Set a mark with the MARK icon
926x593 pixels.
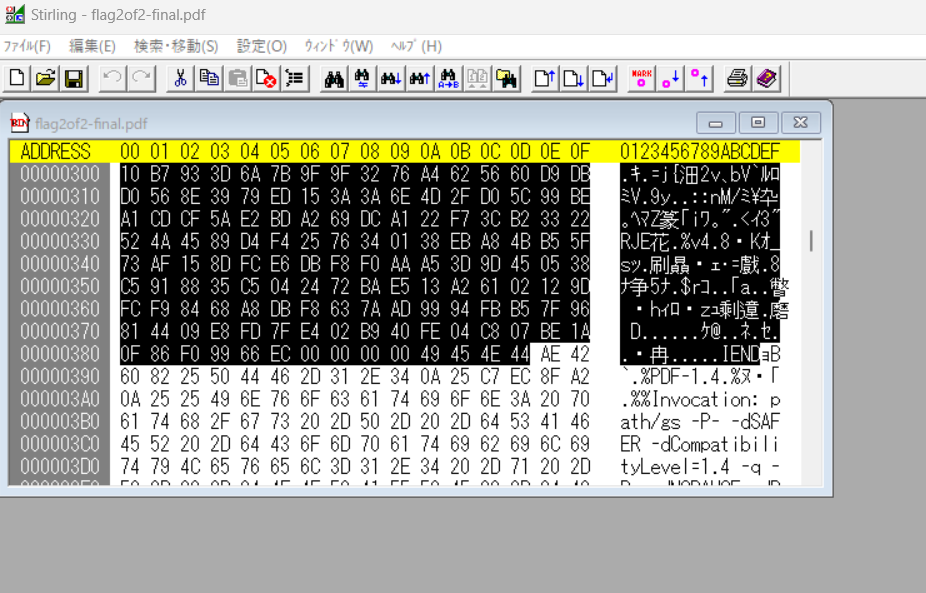click(x=641, y=78)
